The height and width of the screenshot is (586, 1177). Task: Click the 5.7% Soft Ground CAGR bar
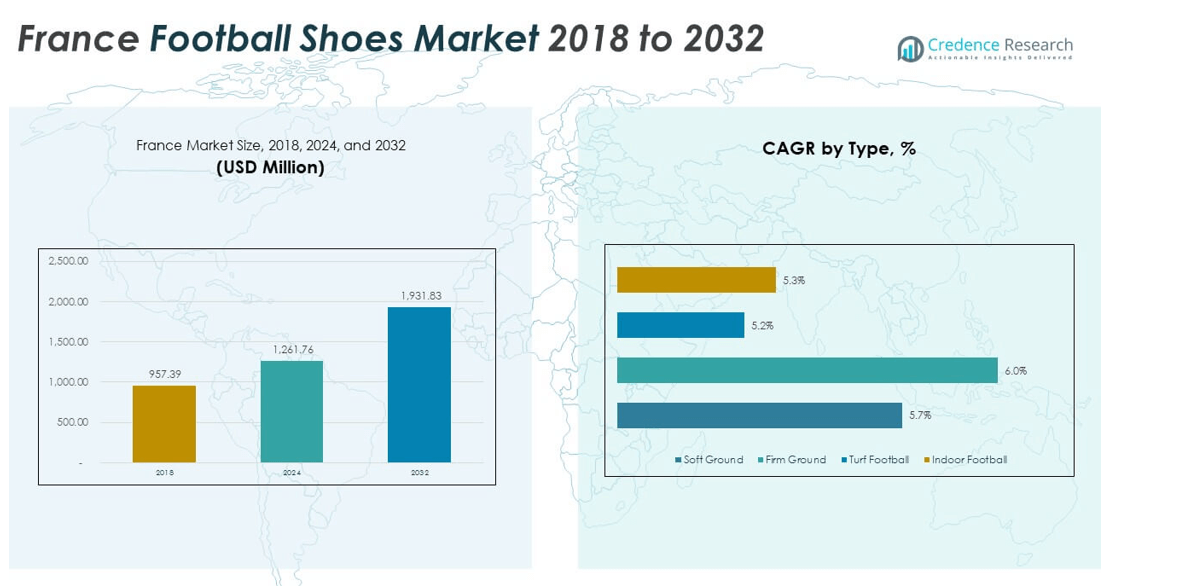[759, 415]
